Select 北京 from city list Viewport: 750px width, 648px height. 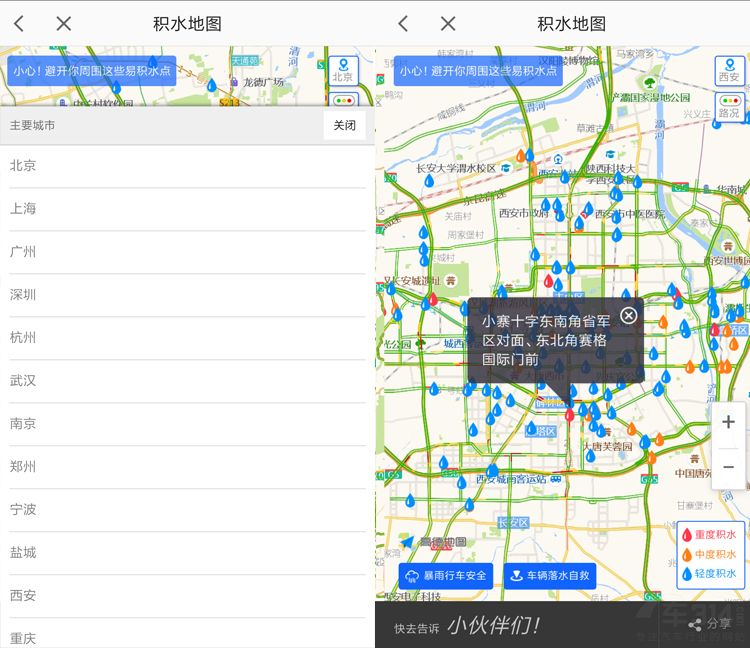click(187, 165)
